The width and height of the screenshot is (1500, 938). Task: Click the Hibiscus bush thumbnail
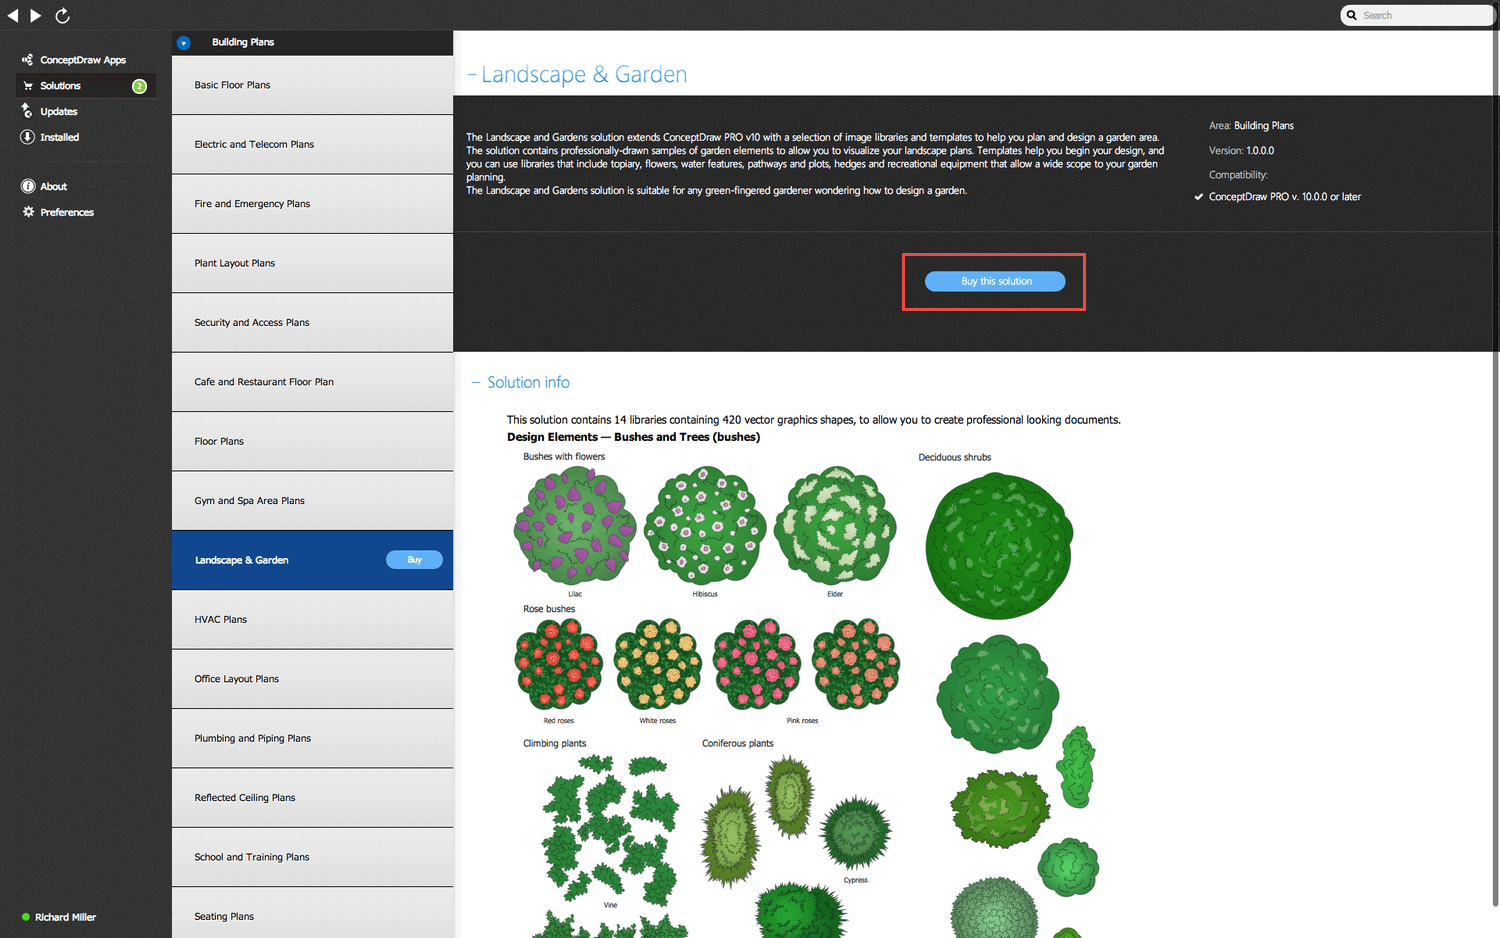click(x=705, y=526)
